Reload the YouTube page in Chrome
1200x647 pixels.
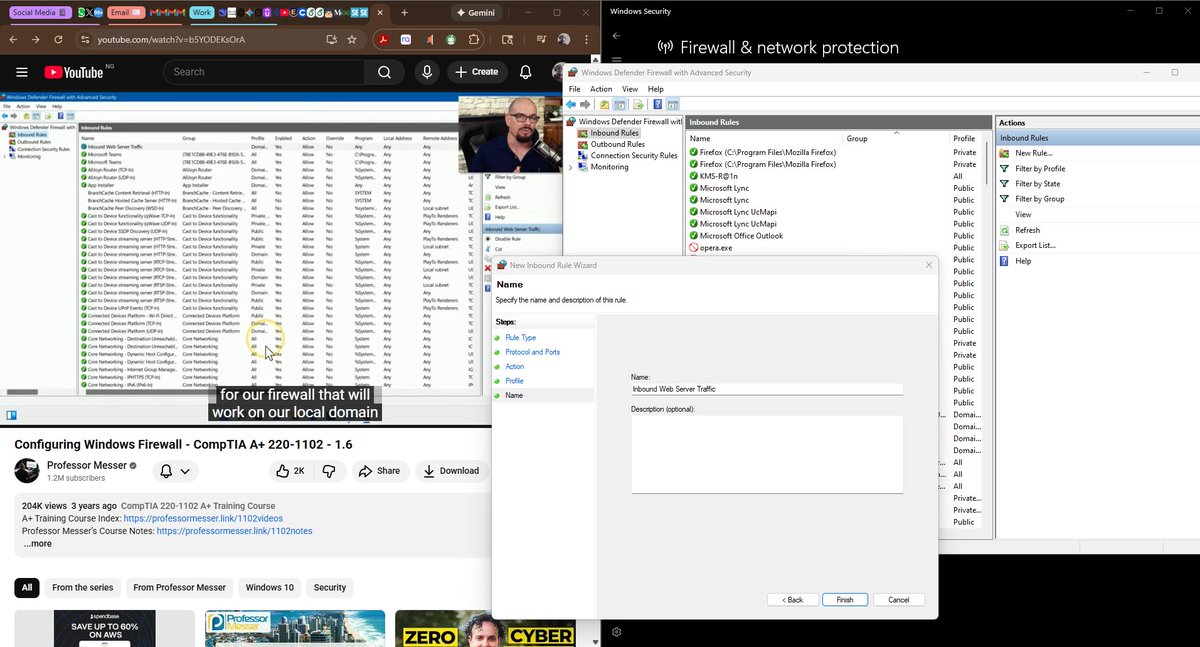[58, 40]
